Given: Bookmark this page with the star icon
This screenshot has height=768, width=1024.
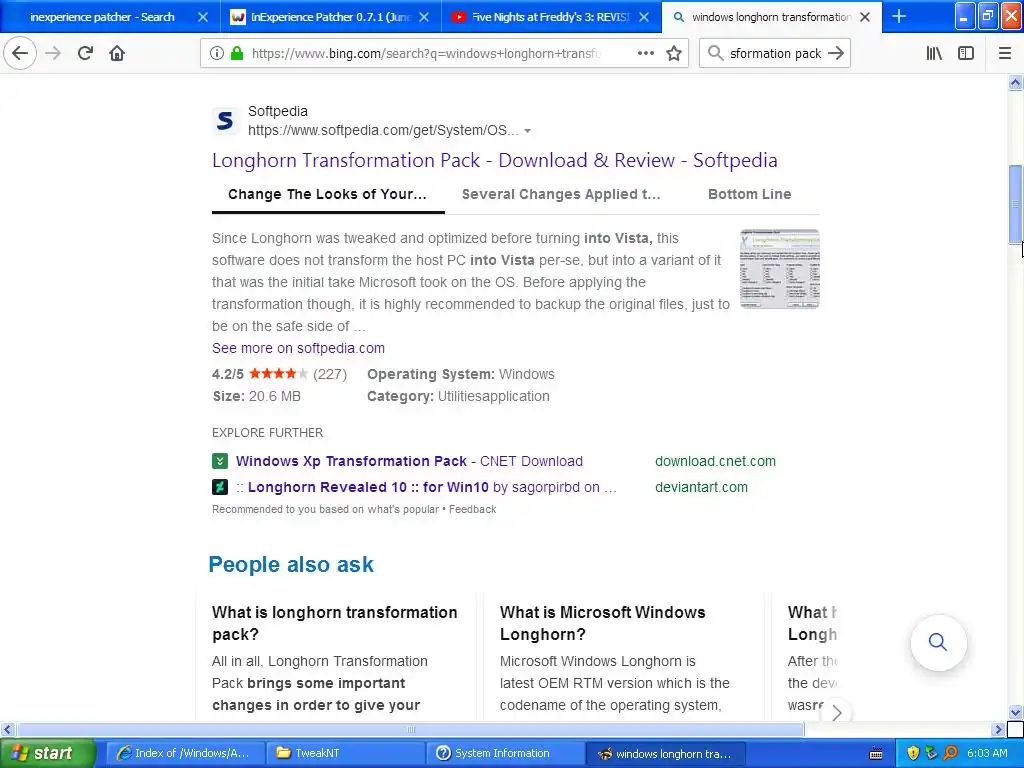Looking at the screenshot, I should 674,53.
